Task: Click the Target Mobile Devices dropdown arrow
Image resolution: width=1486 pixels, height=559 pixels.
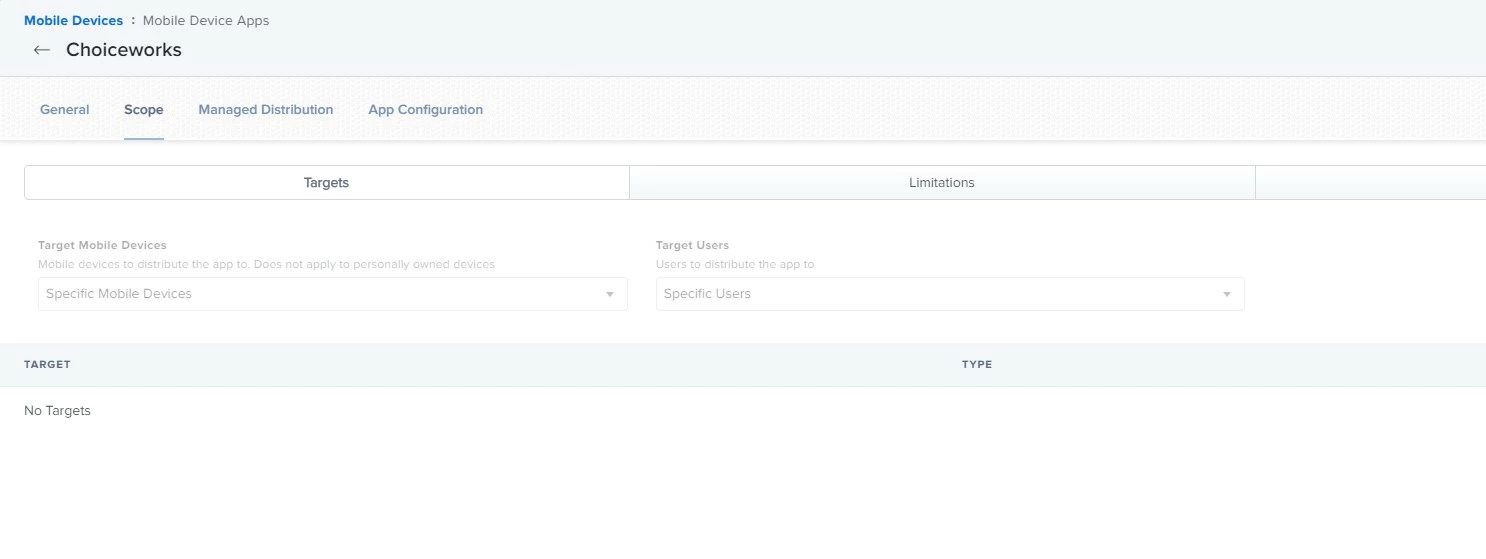Action: click(610, 295)
